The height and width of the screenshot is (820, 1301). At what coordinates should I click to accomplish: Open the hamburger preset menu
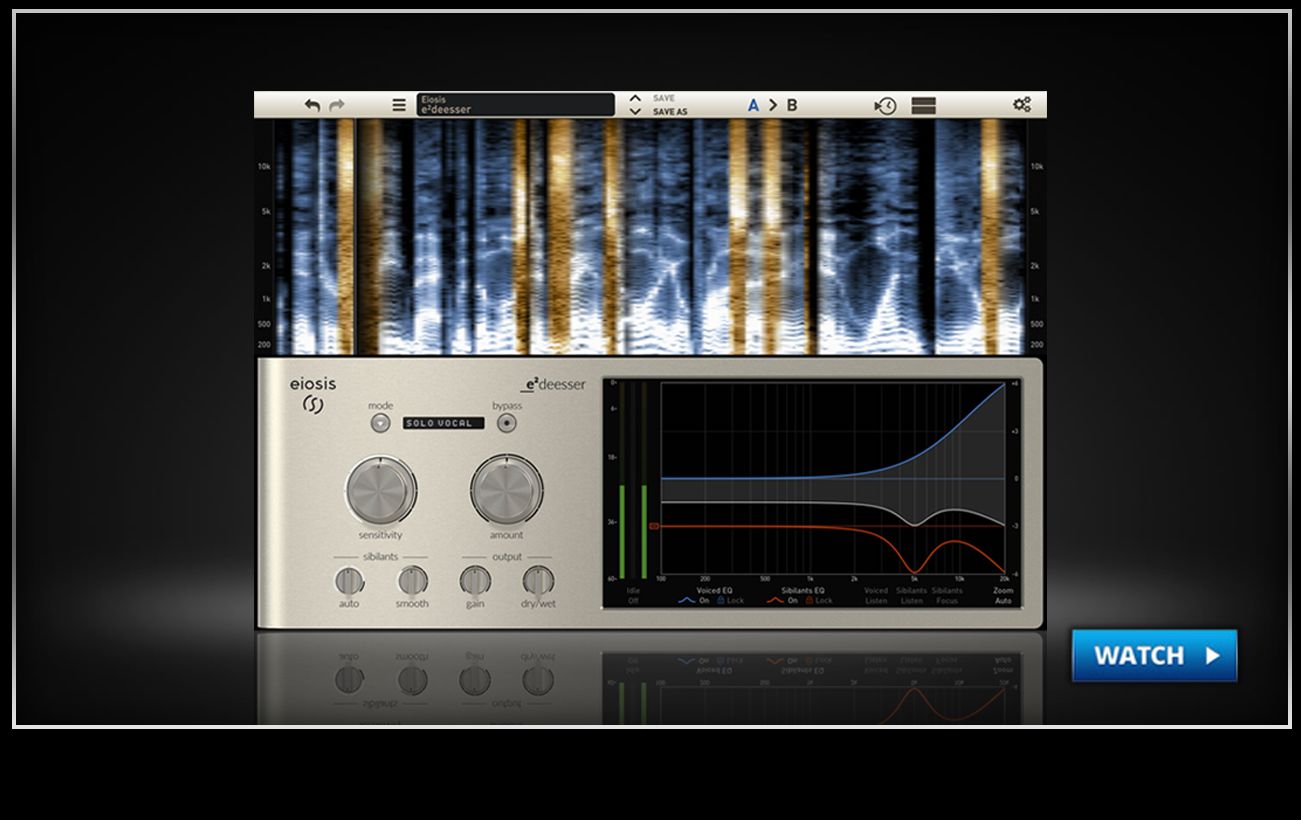tap(399, 104)
